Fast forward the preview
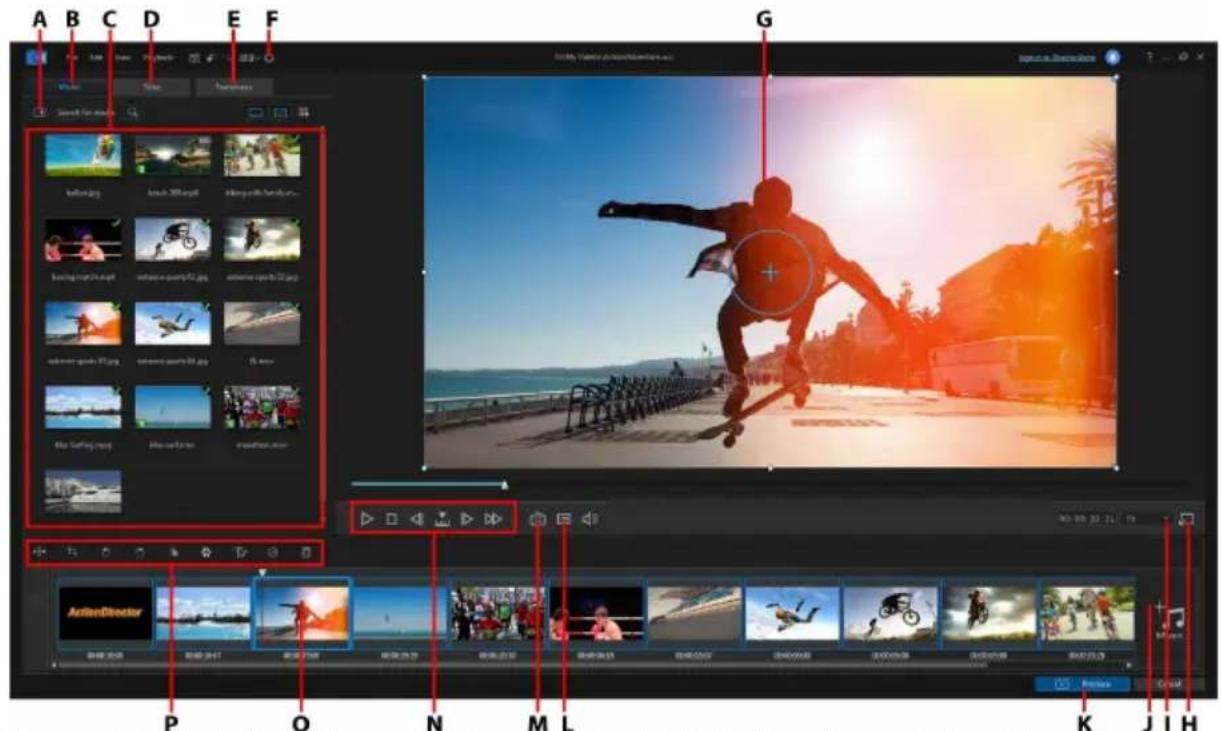Viewport: 1221px width, 731px height. (x=492, y=519)
